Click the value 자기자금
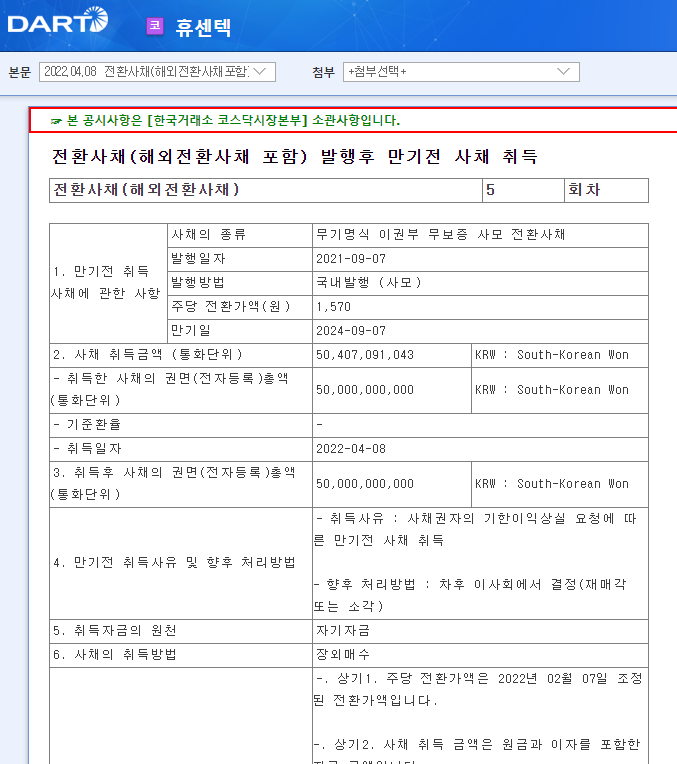Viewport: 677px width, 764px height. [x=343, y=631]
